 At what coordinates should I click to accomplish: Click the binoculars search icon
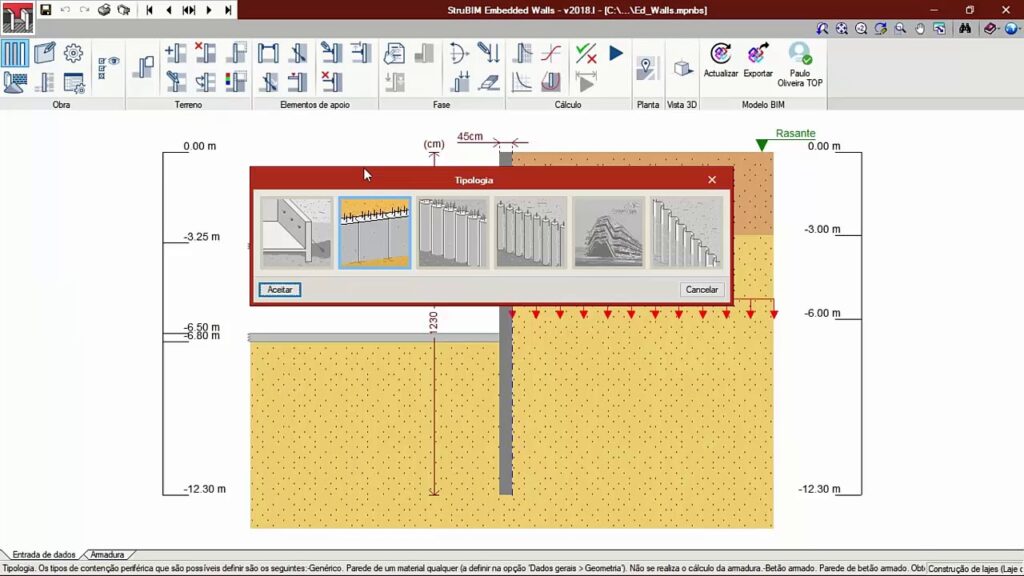coord(965,29)
